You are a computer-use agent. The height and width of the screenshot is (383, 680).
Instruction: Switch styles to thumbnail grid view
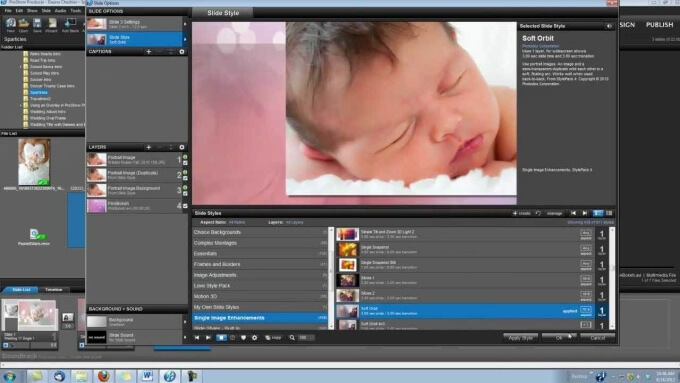click(609, 213)
